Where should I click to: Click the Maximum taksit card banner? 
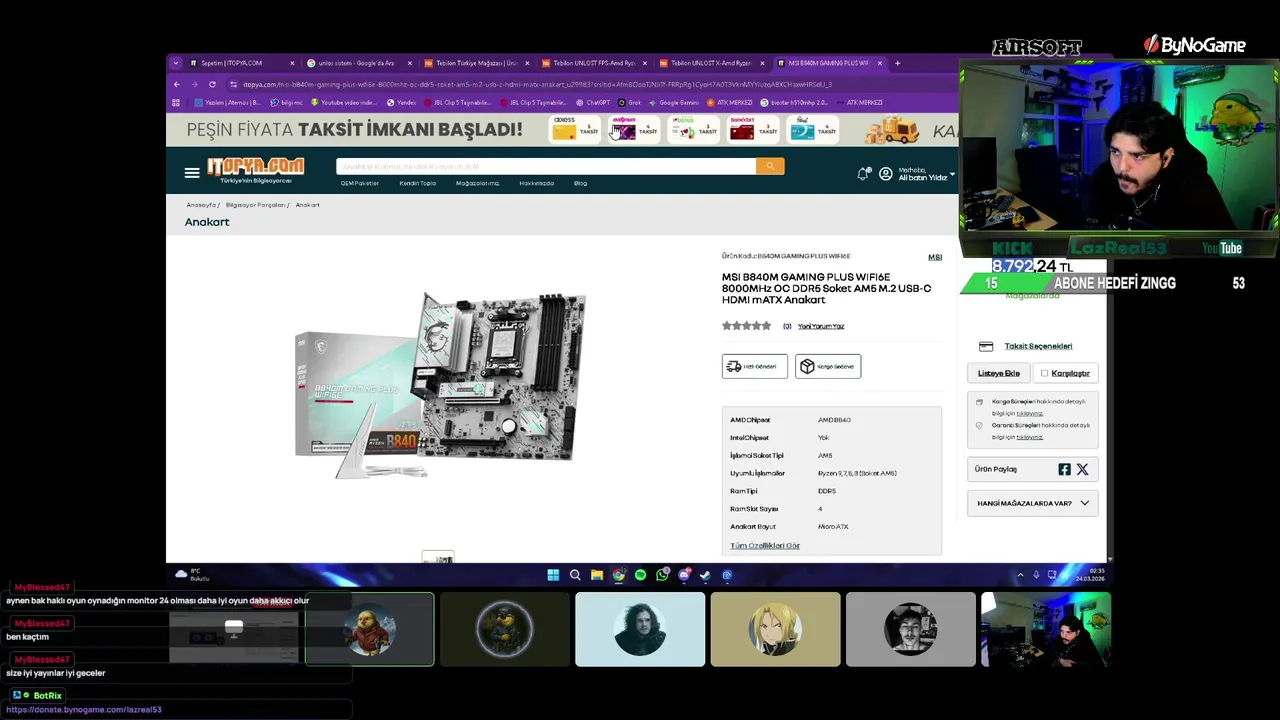pos(635,129)
